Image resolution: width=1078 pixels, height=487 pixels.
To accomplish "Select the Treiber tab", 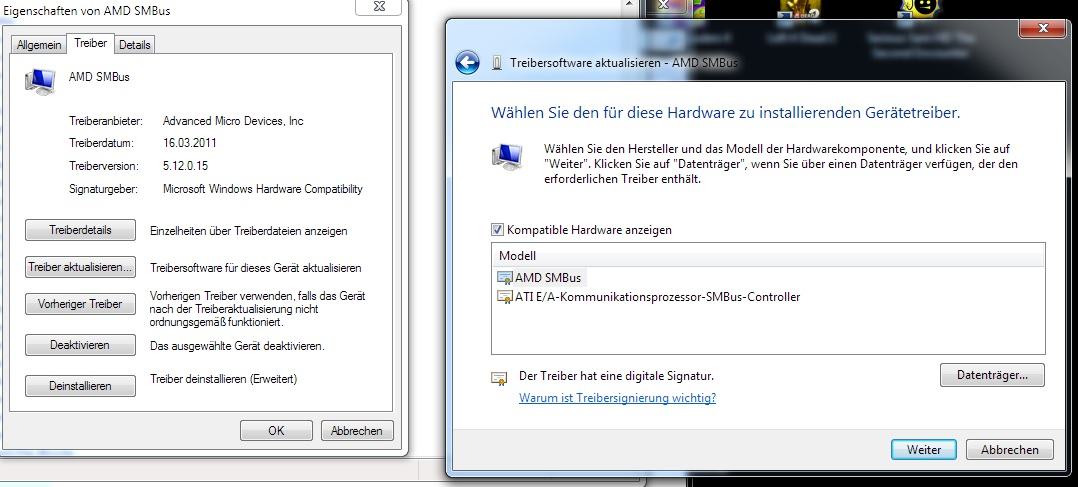I will pos(91,43).
